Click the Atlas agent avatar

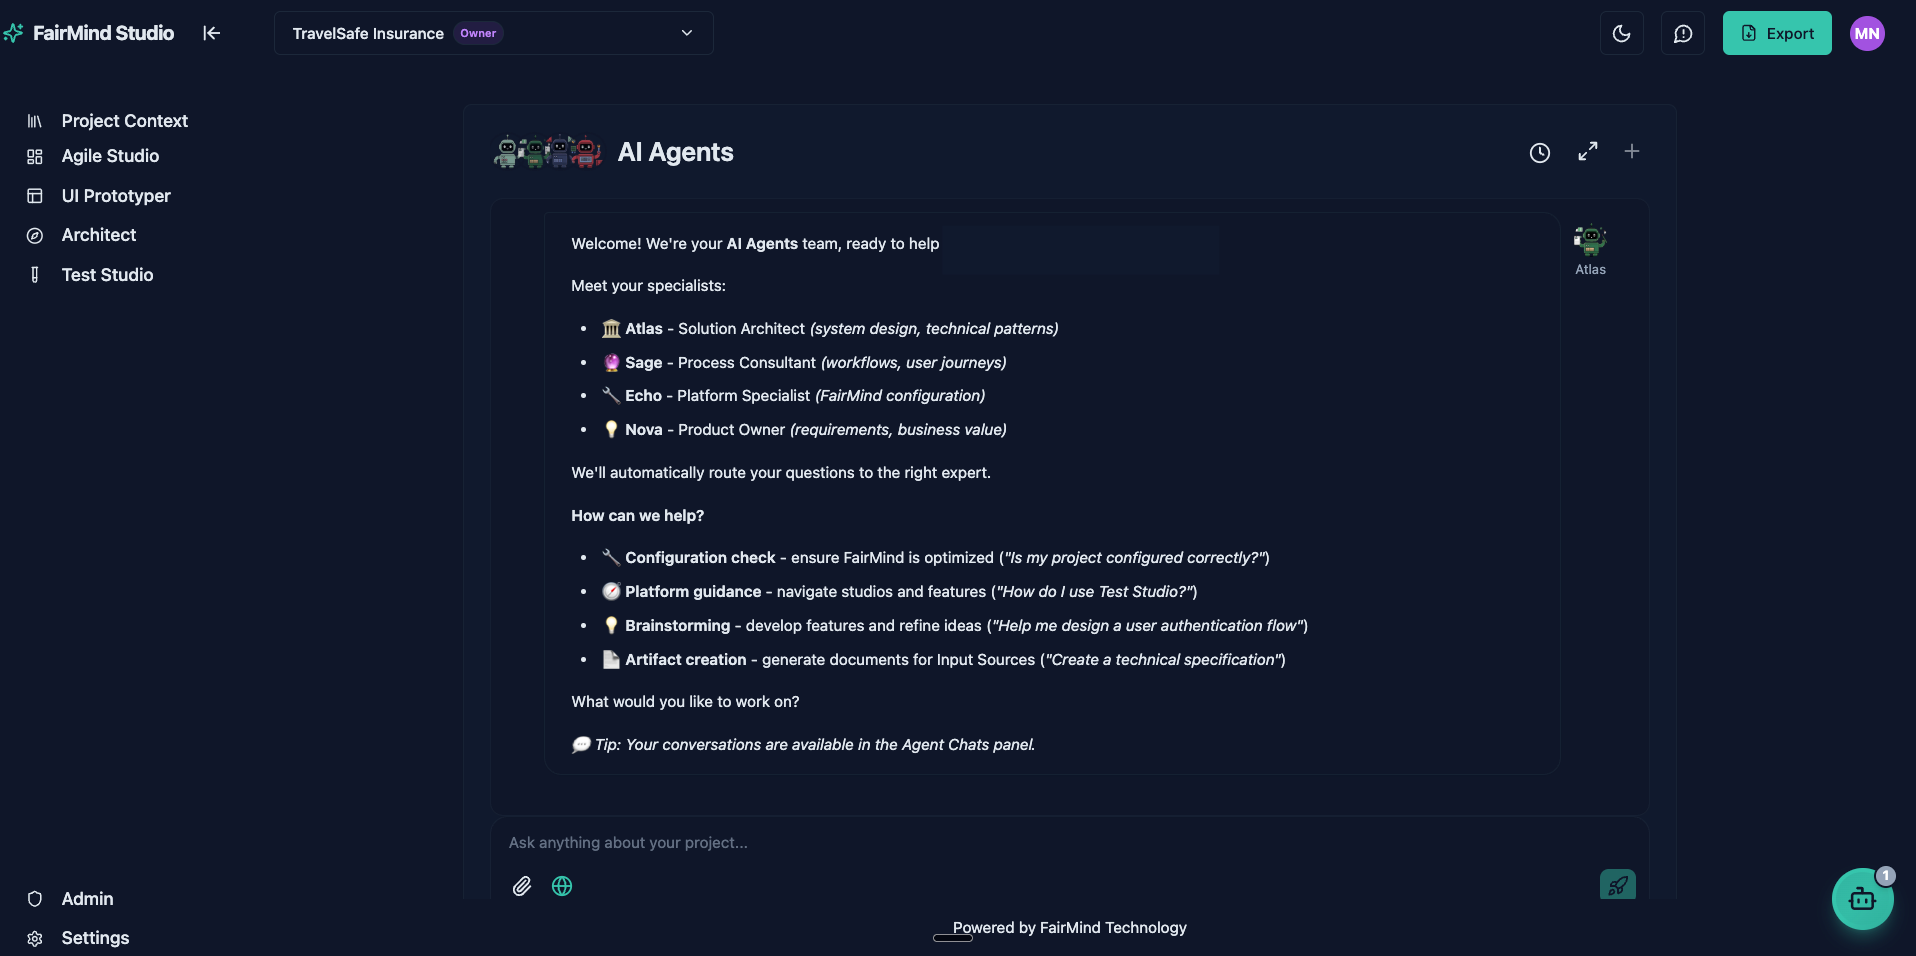click(1589, 240)
